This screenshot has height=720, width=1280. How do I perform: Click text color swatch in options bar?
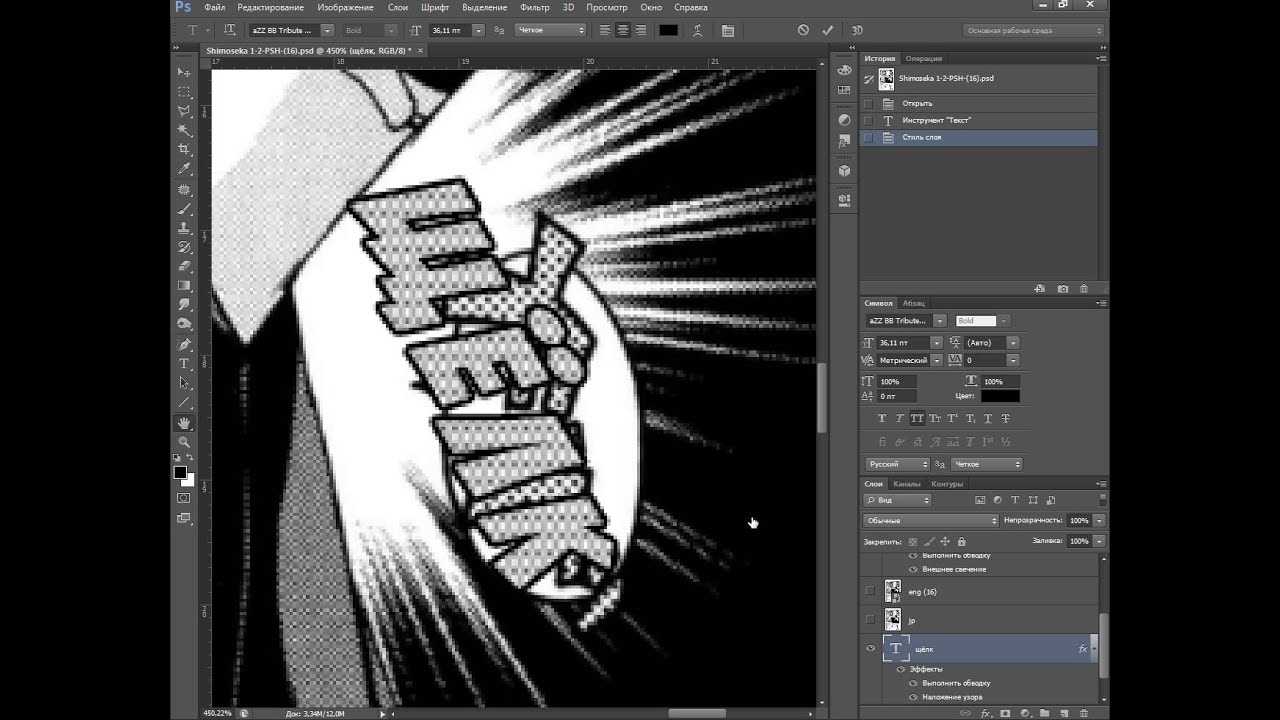click(668, 30)
